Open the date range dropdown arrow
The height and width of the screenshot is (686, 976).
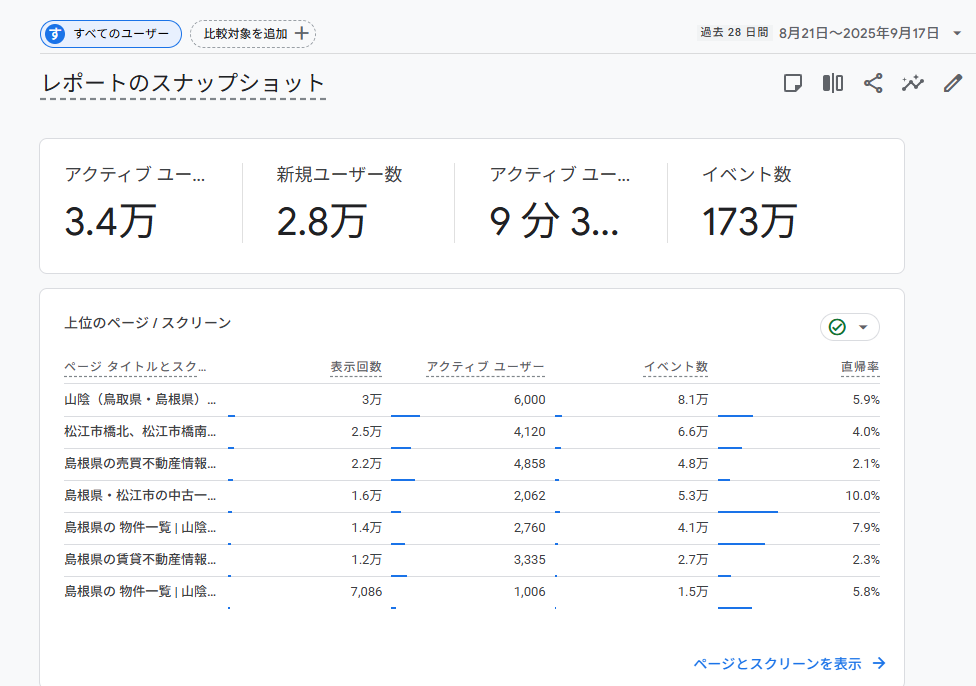click(957, 33)
